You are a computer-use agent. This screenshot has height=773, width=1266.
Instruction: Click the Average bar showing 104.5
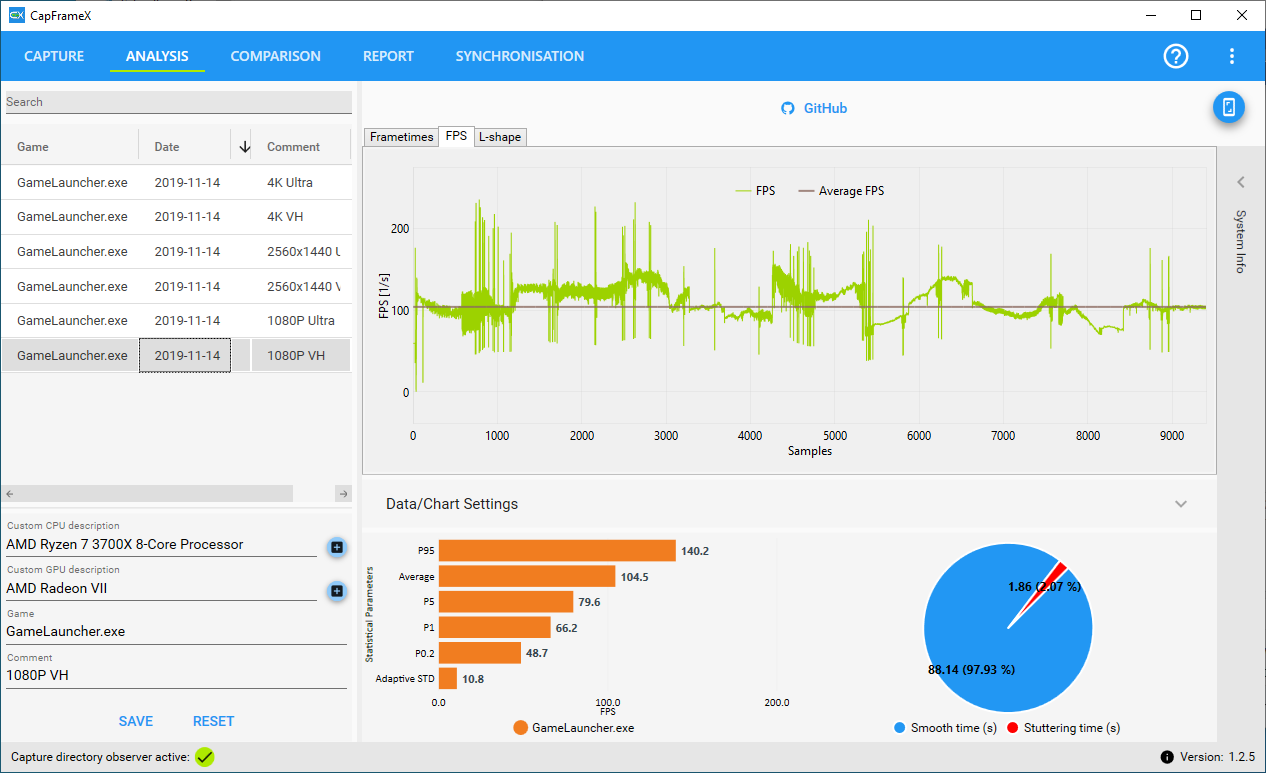[527, 576]
